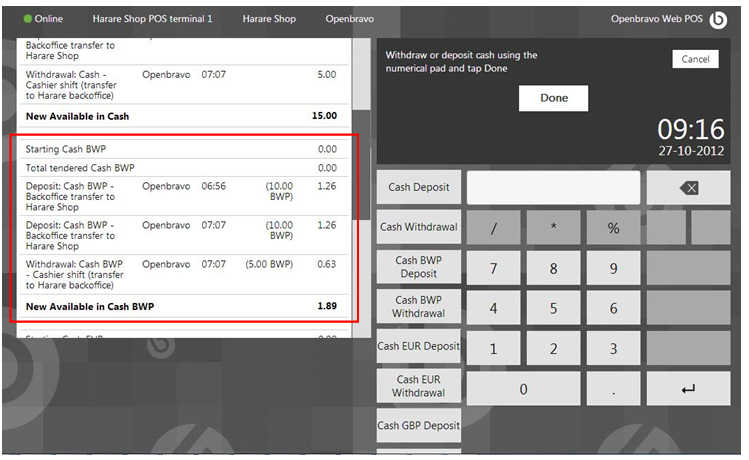Screen dimensions: 749x460
Task: Tap the multiply asterisk key
Action: 554,228
